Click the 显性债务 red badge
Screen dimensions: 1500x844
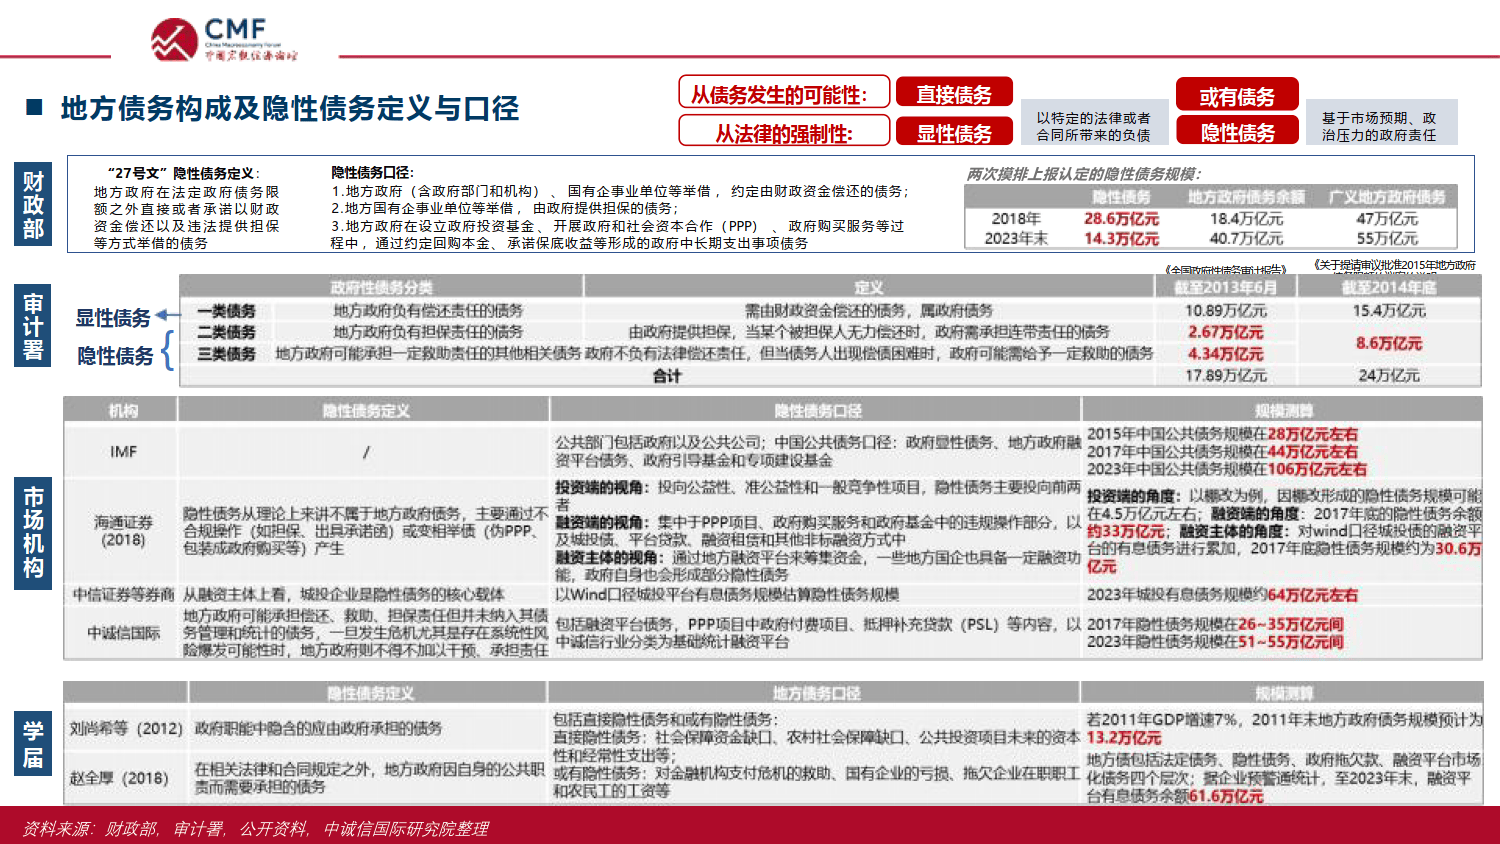pos(955,130)
